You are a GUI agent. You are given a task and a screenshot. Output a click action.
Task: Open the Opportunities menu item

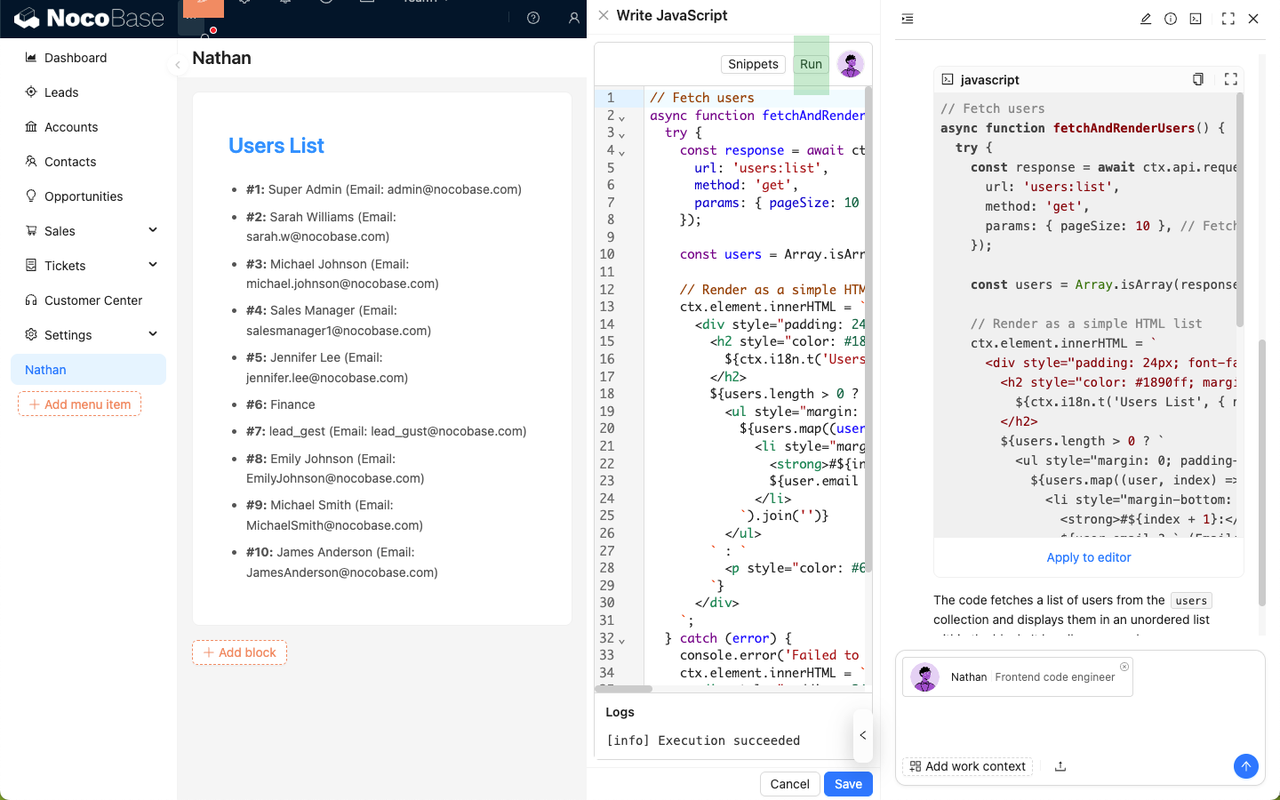(x=88, y=196)
